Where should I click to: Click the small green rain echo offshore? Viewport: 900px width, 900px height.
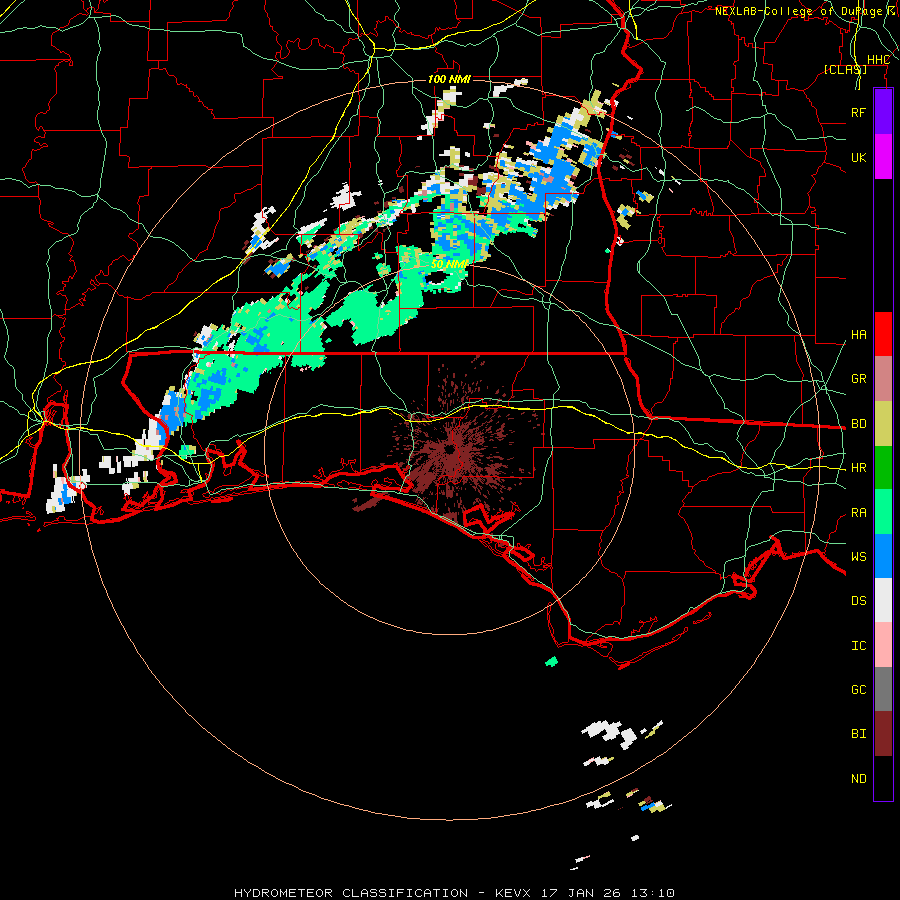tap(552, 661)
